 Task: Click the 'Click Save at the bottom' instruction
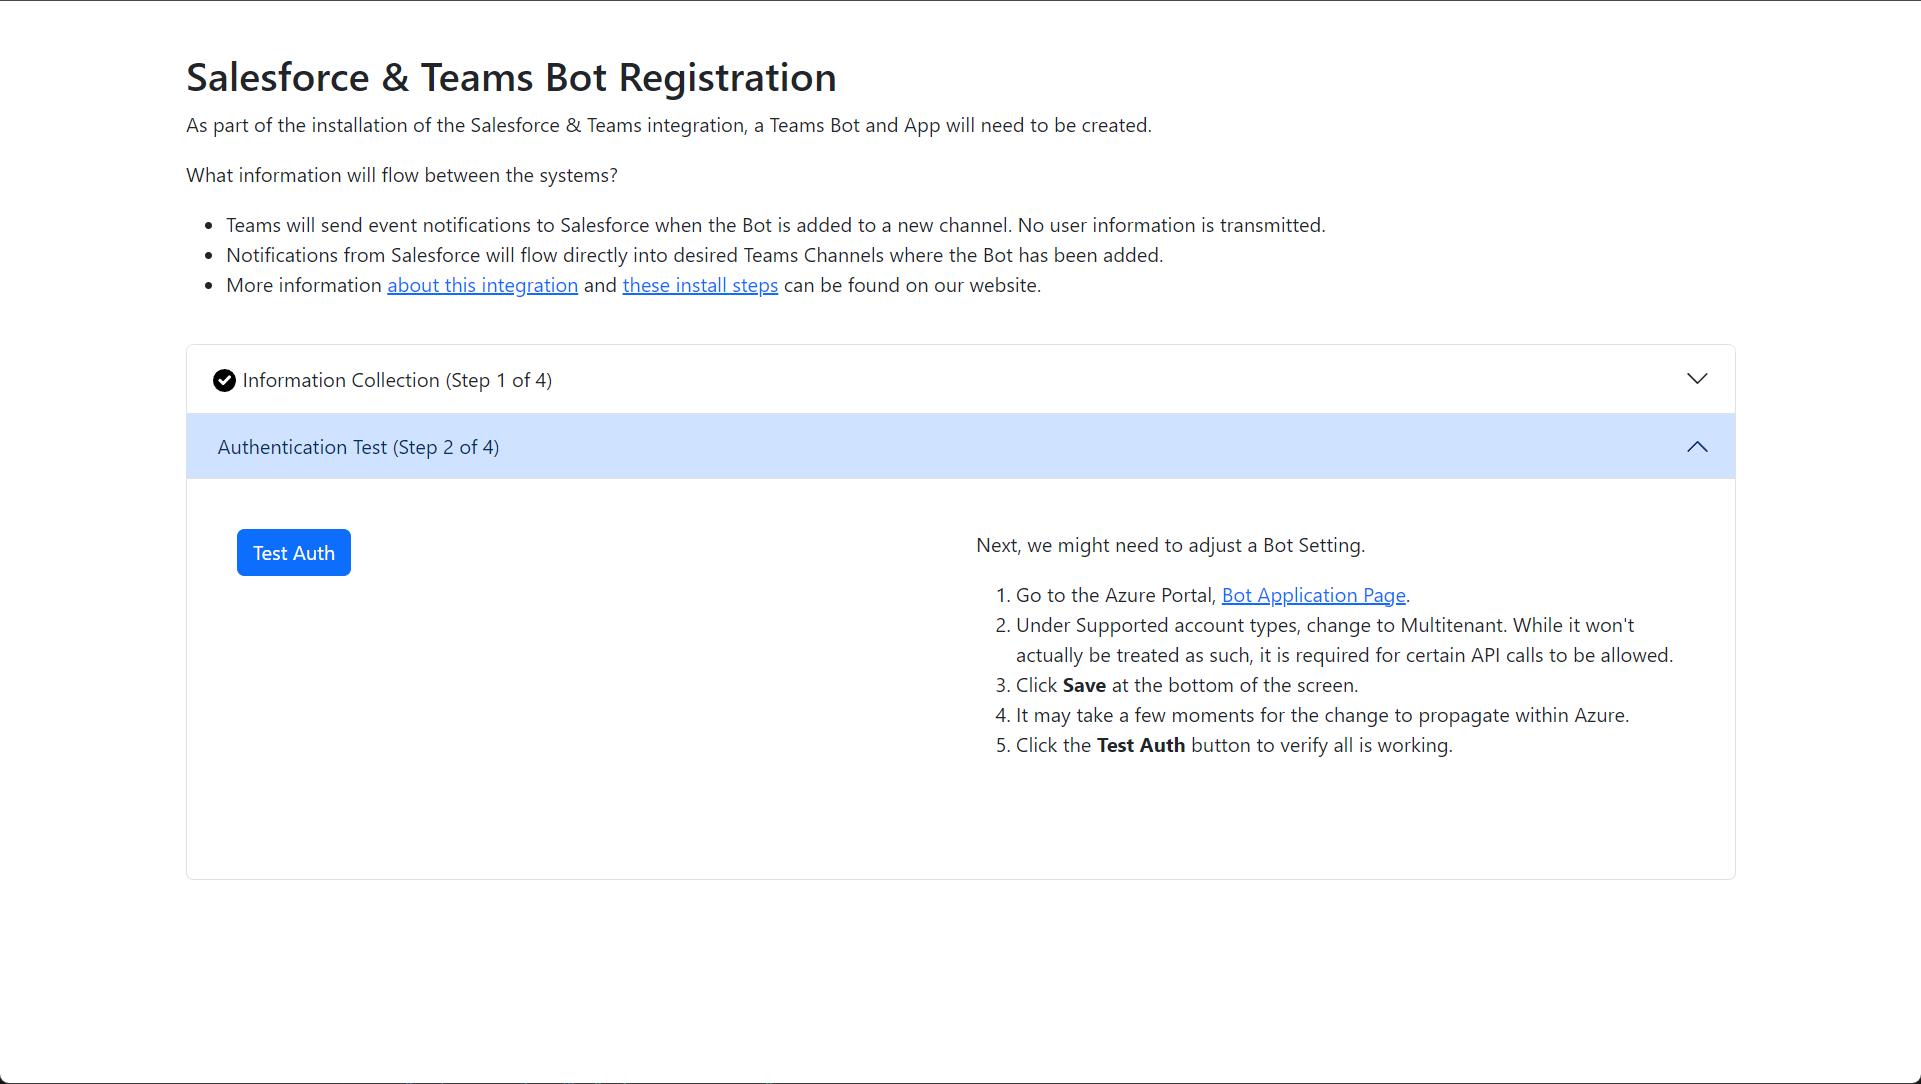1186,685
